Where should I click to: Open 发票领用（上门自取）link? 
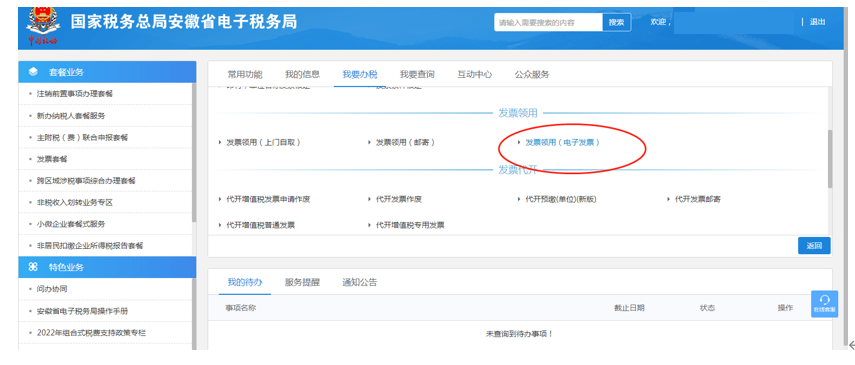[263, 142]
